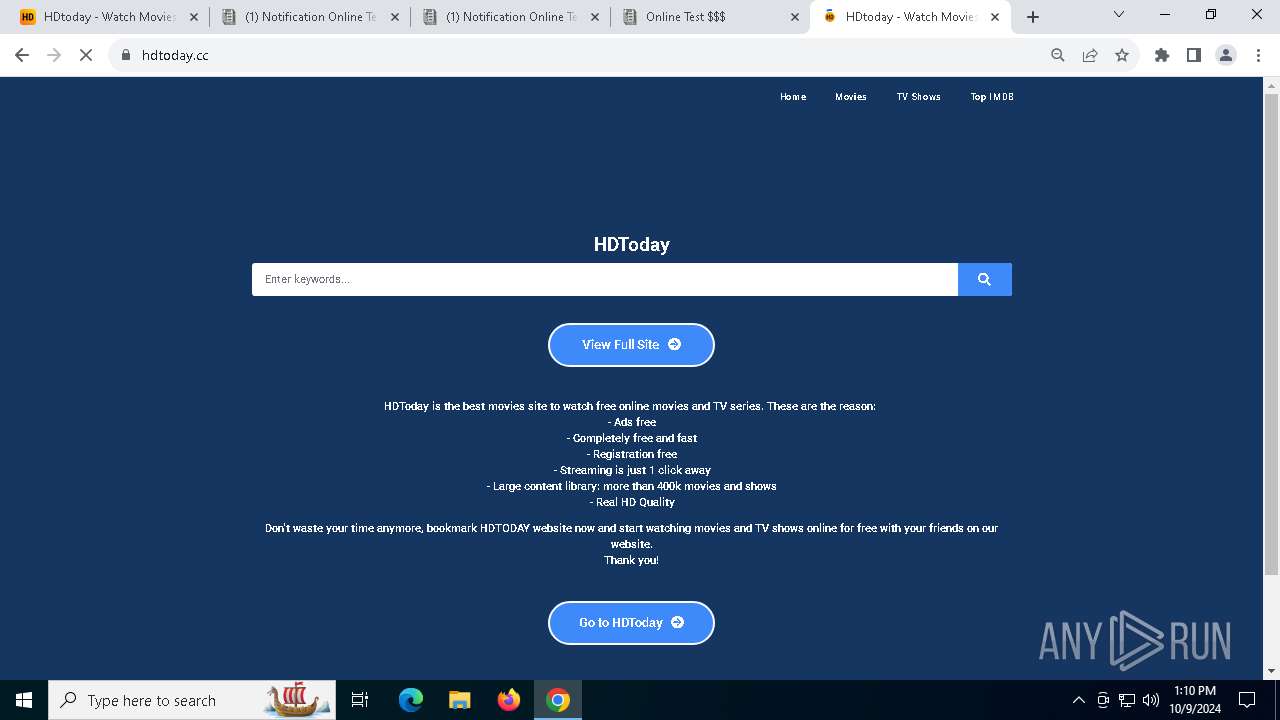This screenshot has width=1280, height=720.
Task: Show hidden tray icons chevron
Action: click(1078, 700)
